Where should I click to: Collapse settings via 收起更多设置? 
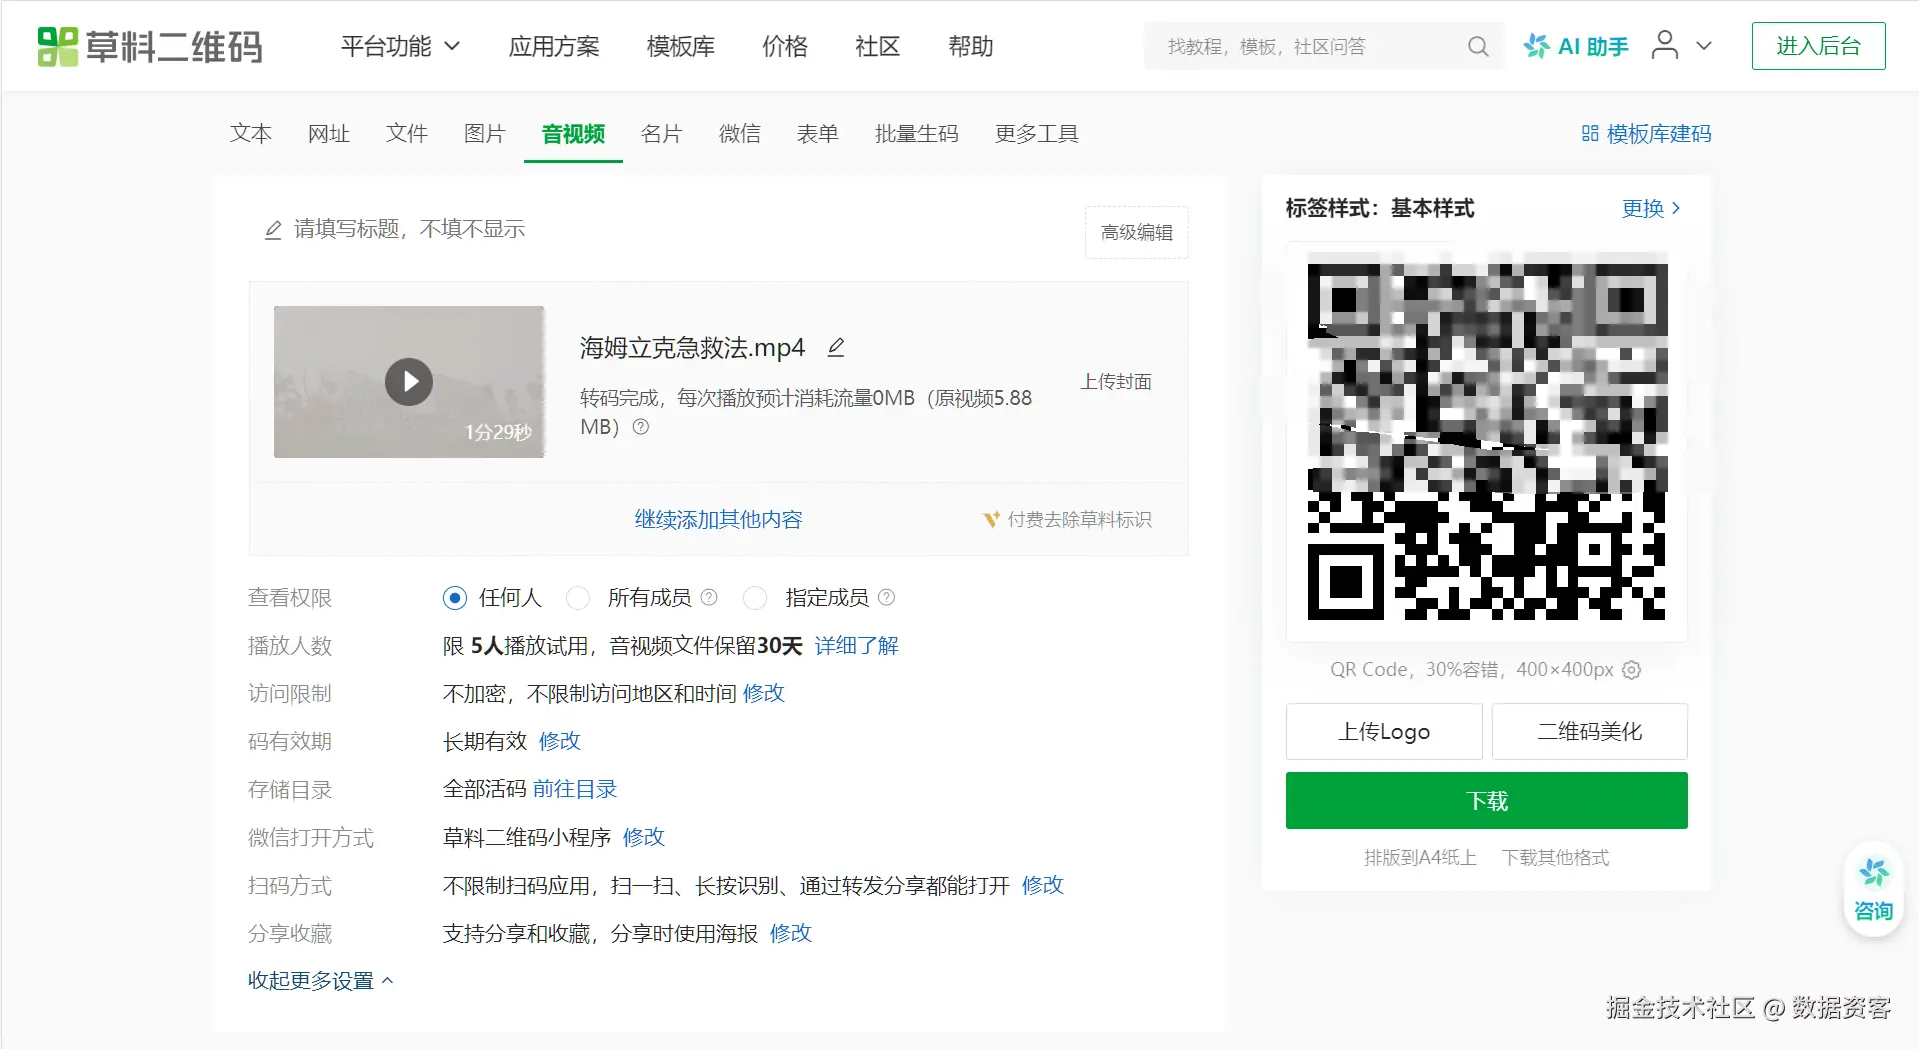[x=321, y=981]
